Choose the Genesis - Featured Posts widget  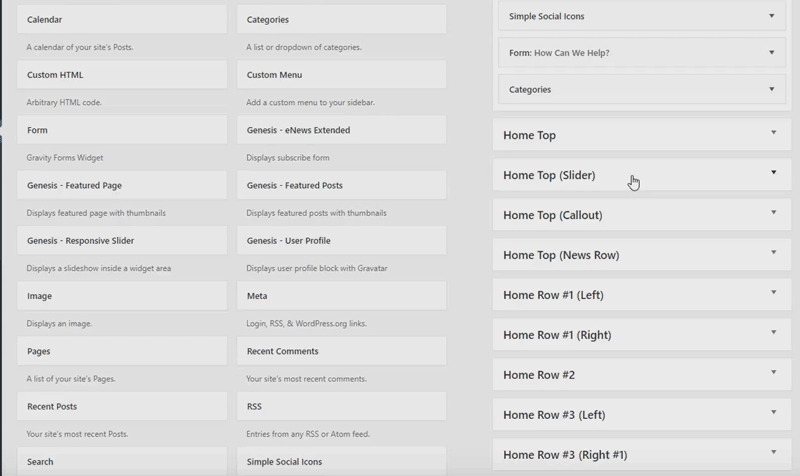341,185
